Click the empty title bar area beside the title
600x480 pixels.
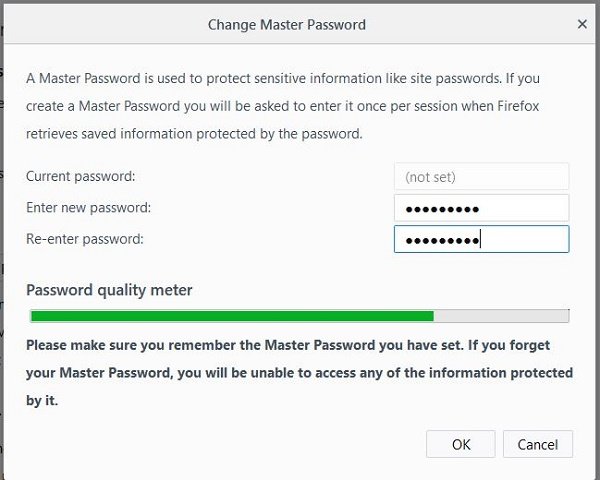click(x=471, y=24)
